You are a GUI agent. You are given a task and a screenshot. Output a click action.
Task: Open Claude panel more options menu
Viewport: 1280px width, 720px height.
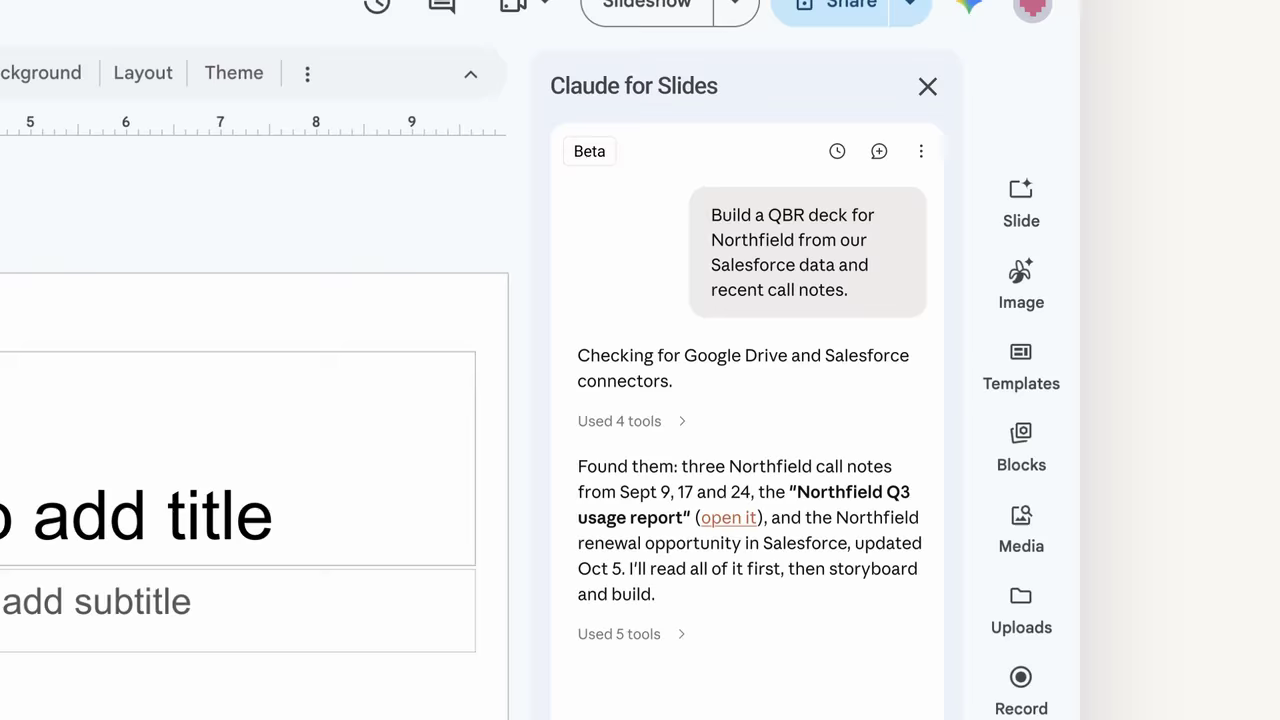(x=921, y=151)
